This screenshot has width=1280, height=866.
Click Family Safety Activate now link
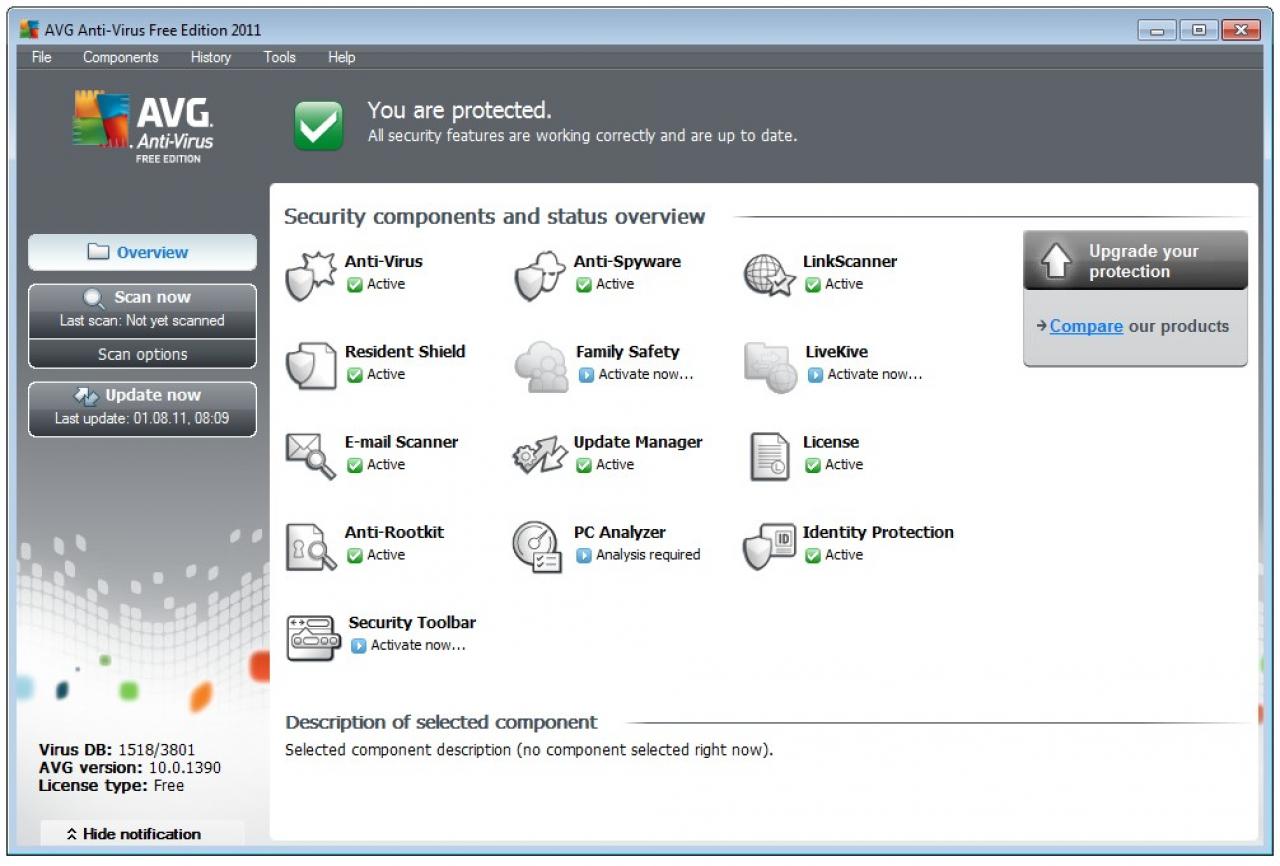tap(646, 375)
